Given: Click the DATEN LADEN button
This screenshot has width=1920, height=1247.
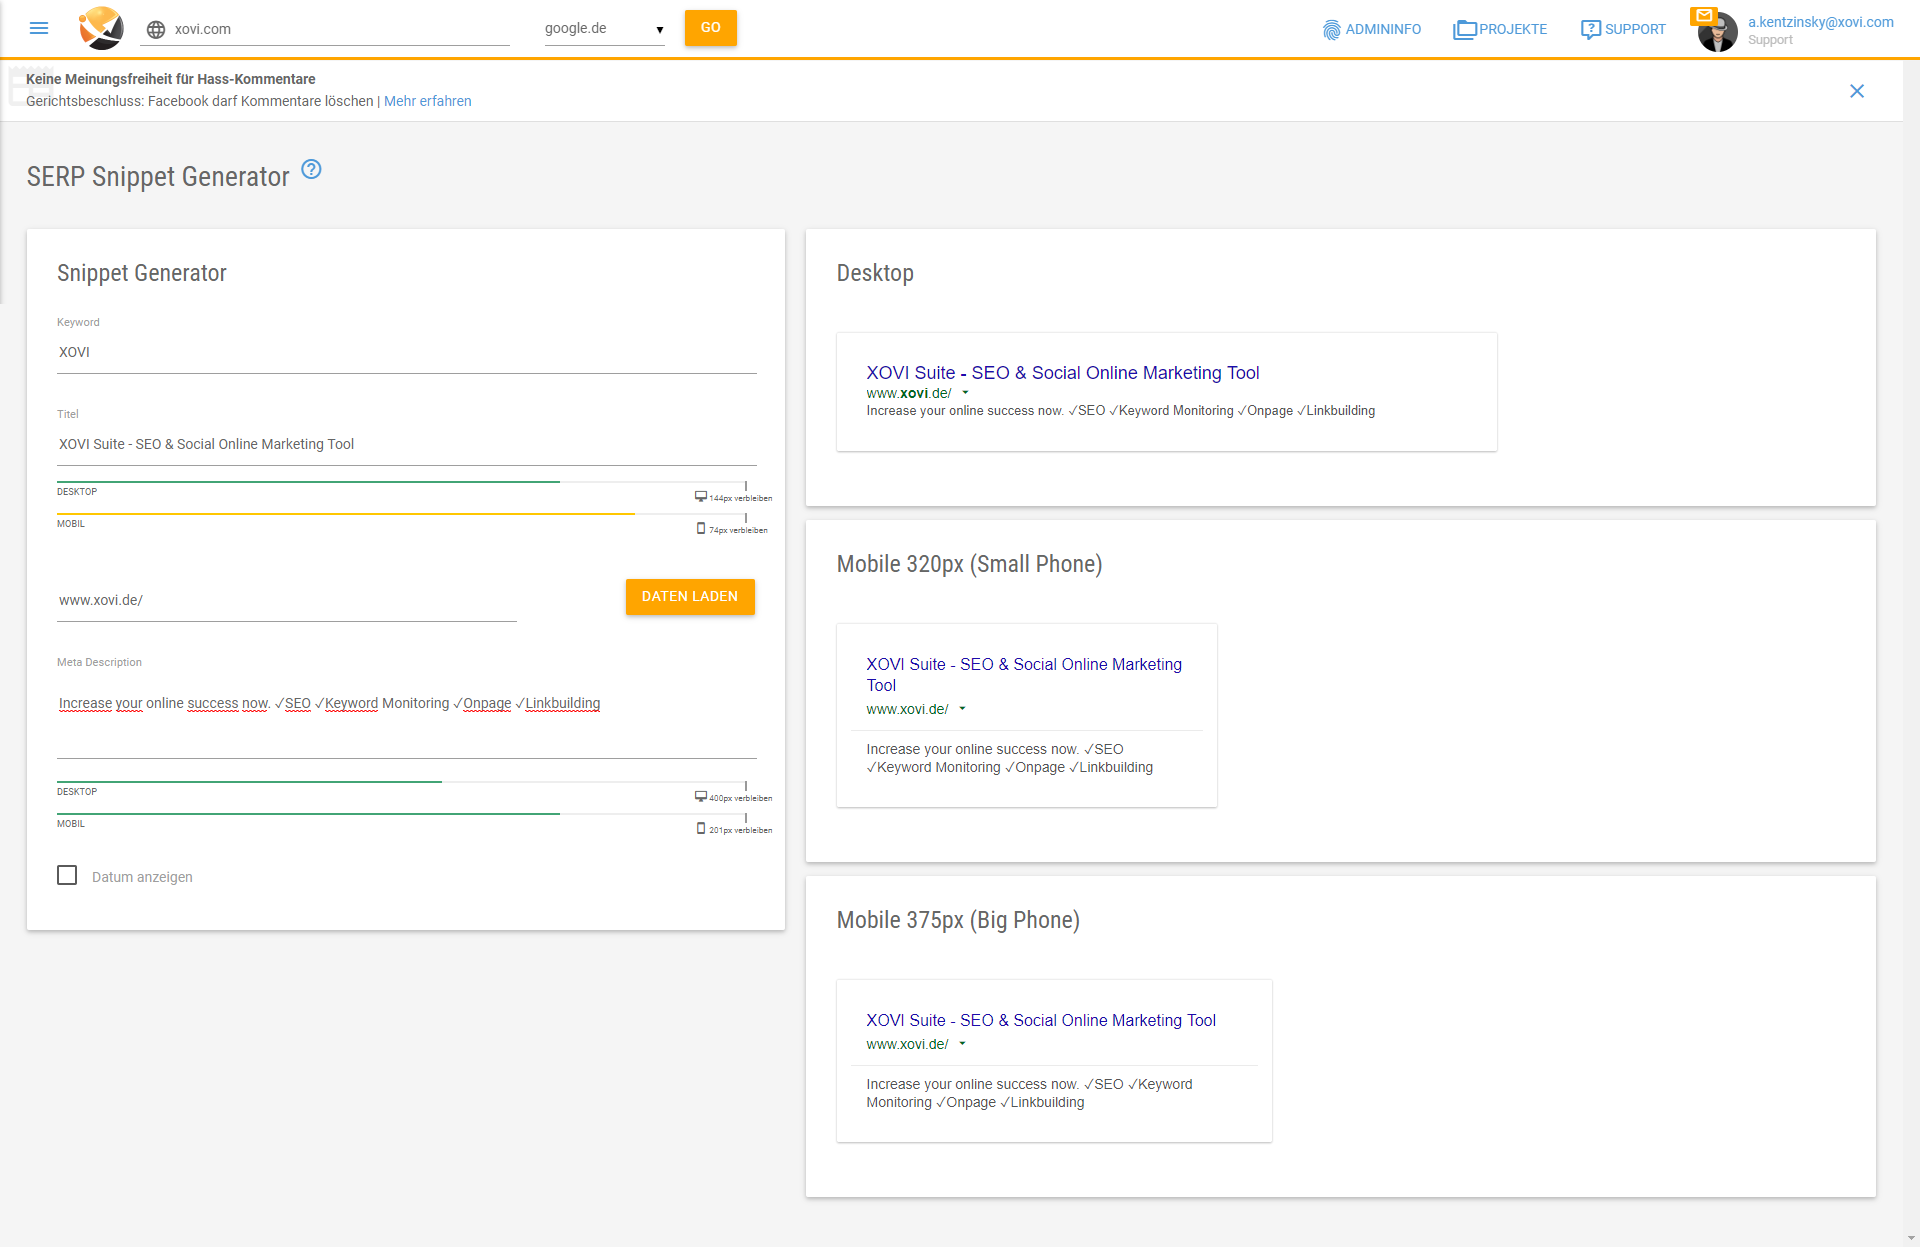Looking at the screenshot, I should click(690, 597).
